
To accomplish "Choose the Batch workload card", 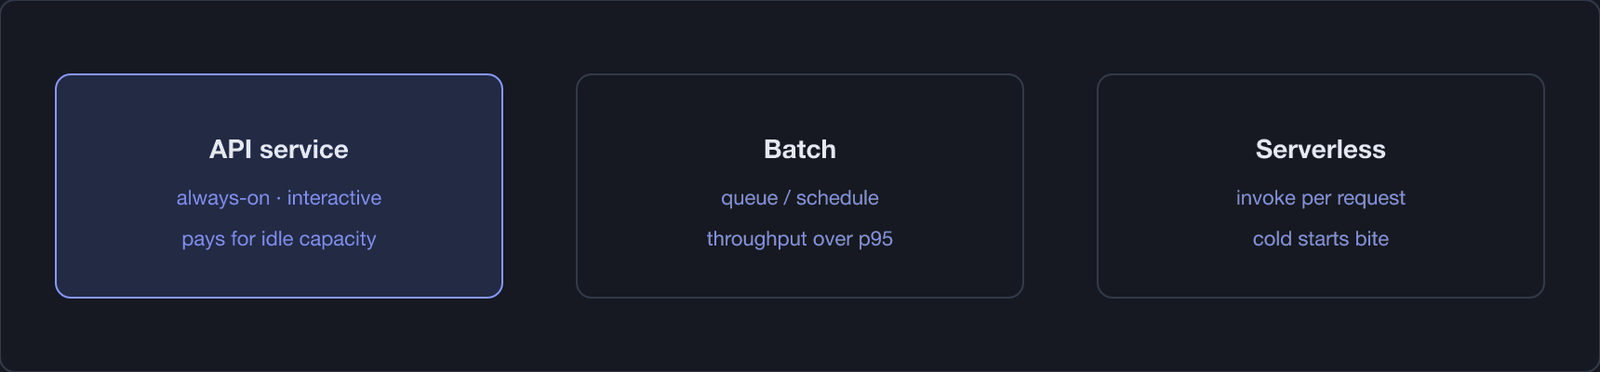I will 800,186.
